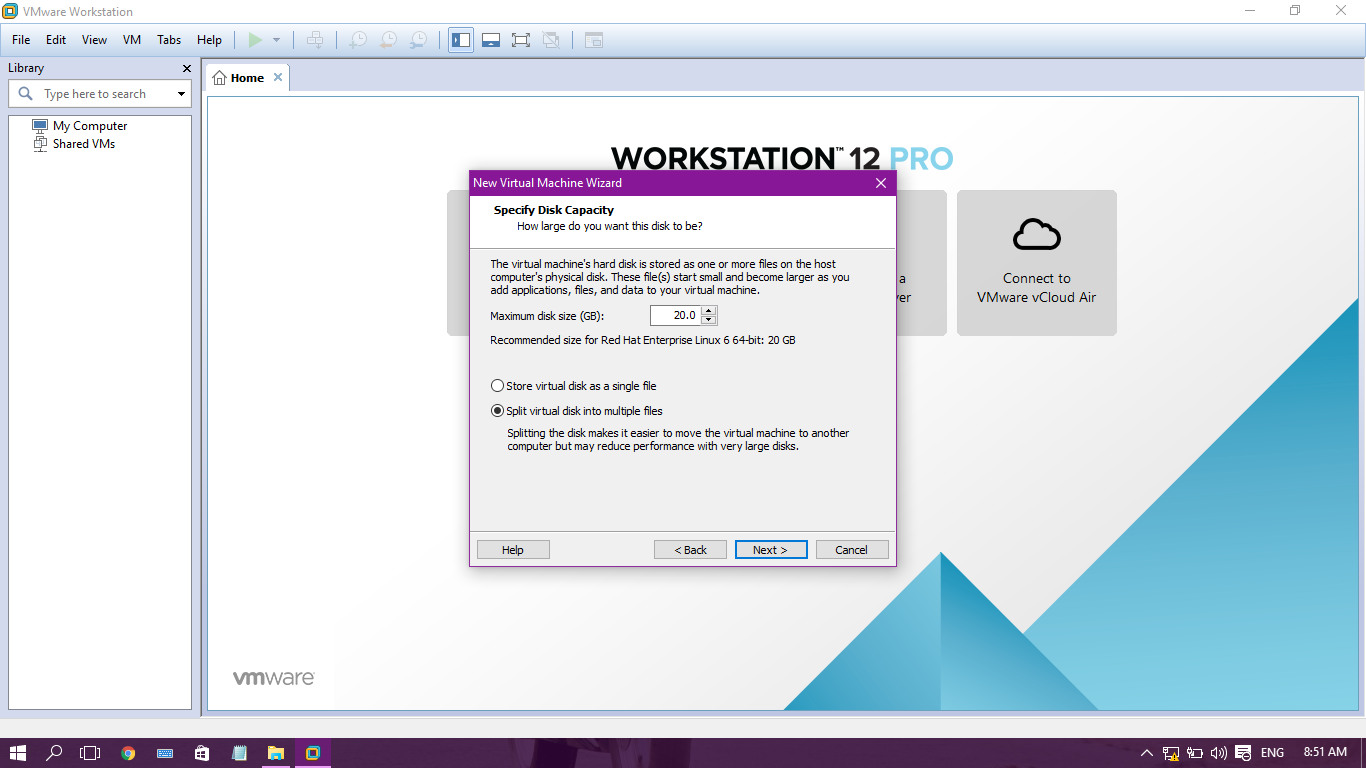
Task: Toggle the Library sidebar panel icon
Action: pos(461,40)
